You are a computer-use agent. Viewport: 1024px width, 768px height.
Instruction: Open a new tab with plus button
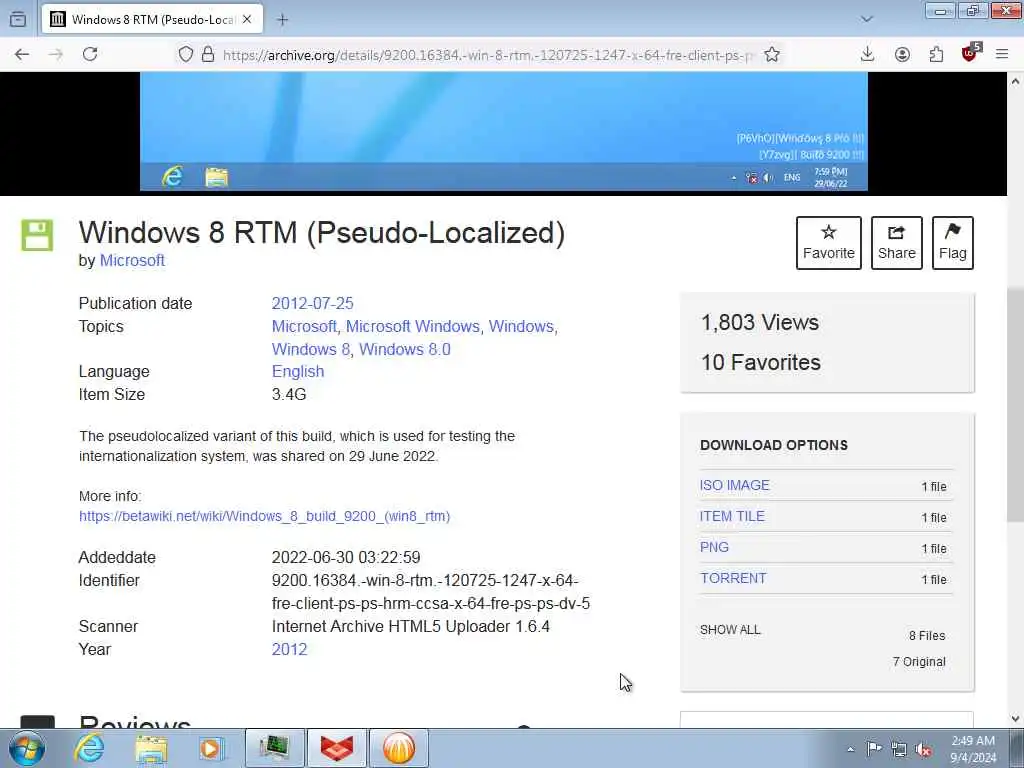[282, 20]
